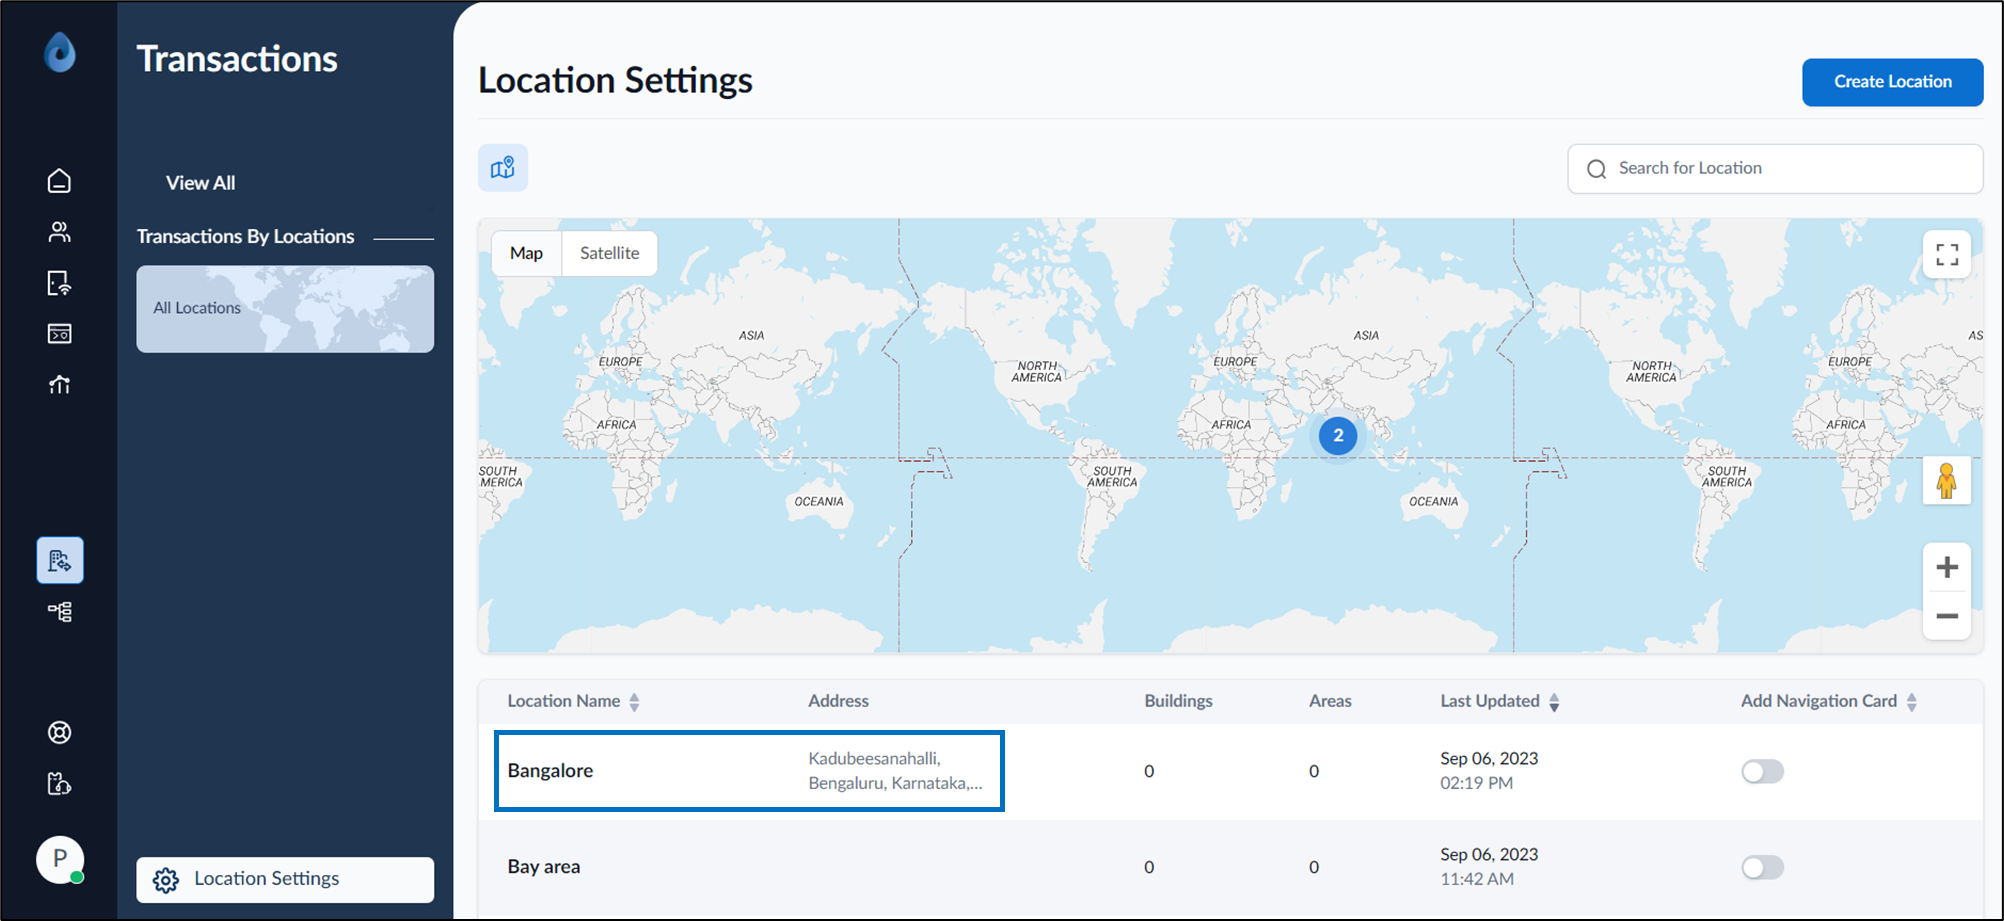Open the puzzle integrations sidebar icon
This screenshot has height=921, width=2004.
[x=59, y=784]
